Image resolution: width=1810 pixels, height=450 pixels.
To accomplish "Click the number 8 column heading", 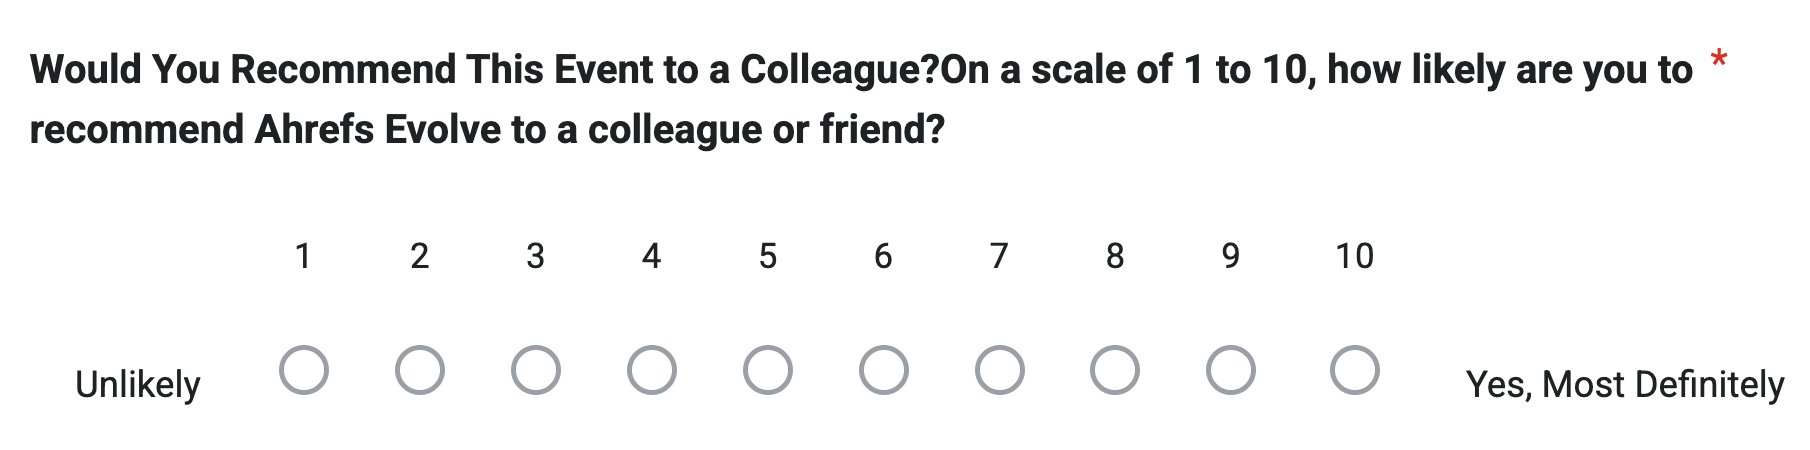I will pos(1115,257).
